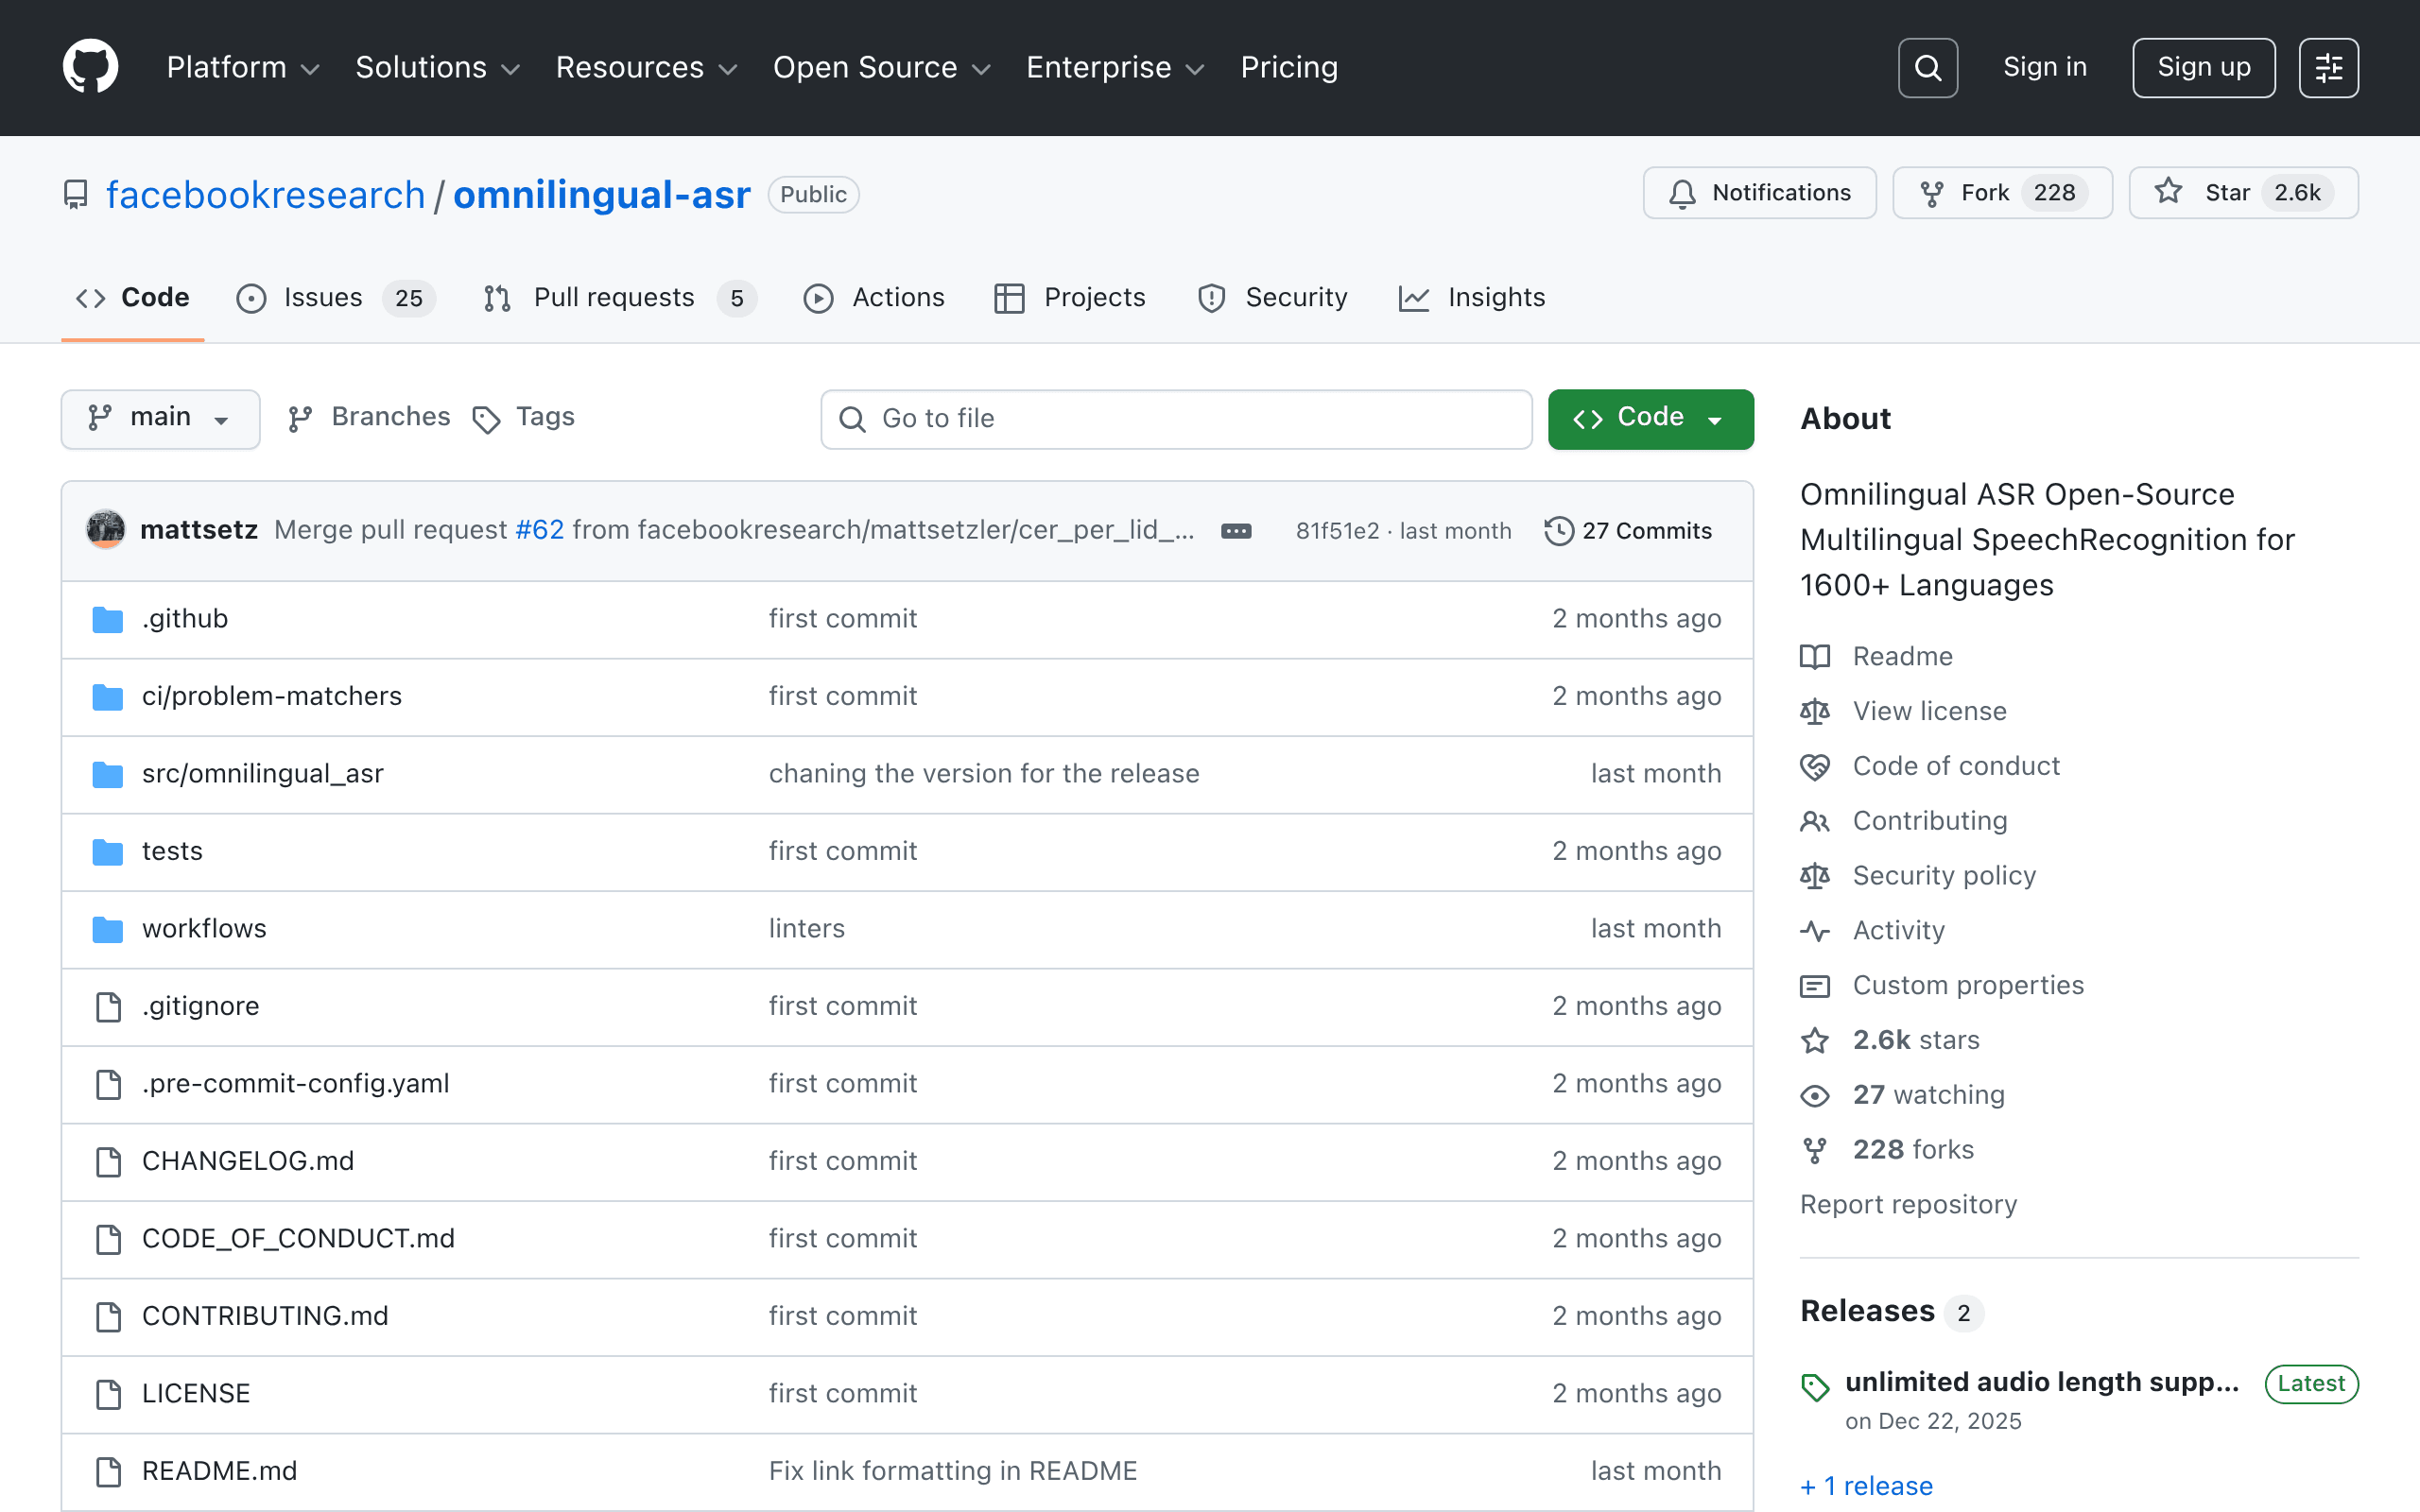Fork the omnilingual-asr repository
This screenshot has width=2420, height=1512.
(2002, 193)
